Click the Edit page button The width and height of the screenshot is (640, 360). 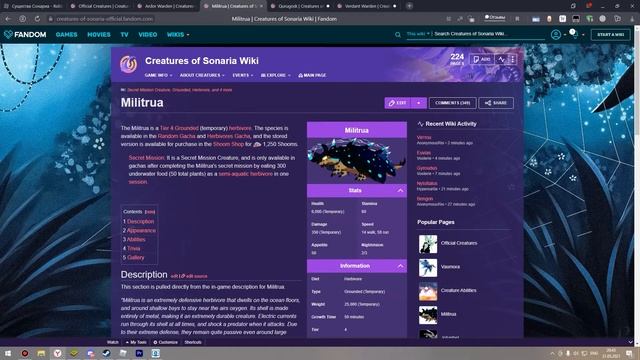(398, 103)
